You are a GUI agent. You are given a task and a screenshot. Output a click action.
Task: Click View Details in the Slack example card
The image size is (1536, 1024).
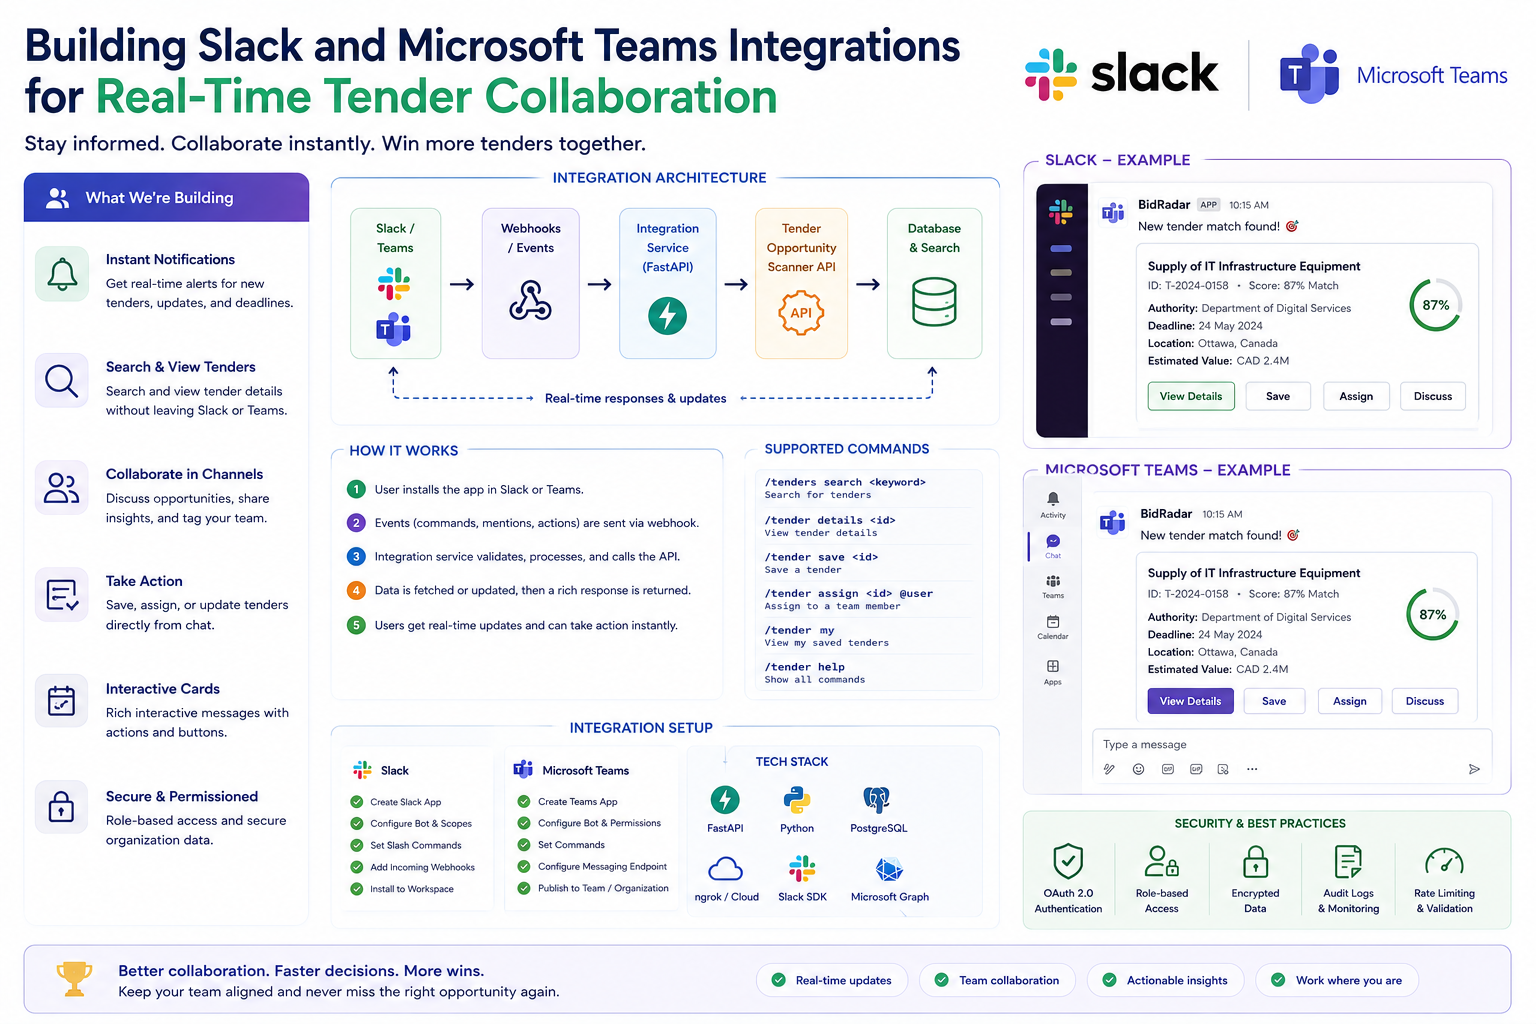(x=1191, y=396)
